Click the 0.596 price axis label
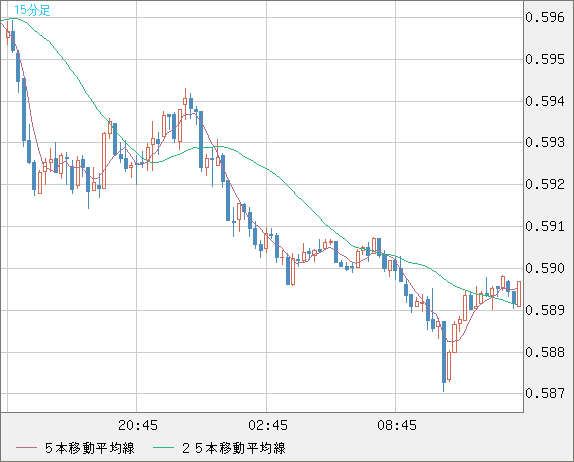 tap(545, 18)
